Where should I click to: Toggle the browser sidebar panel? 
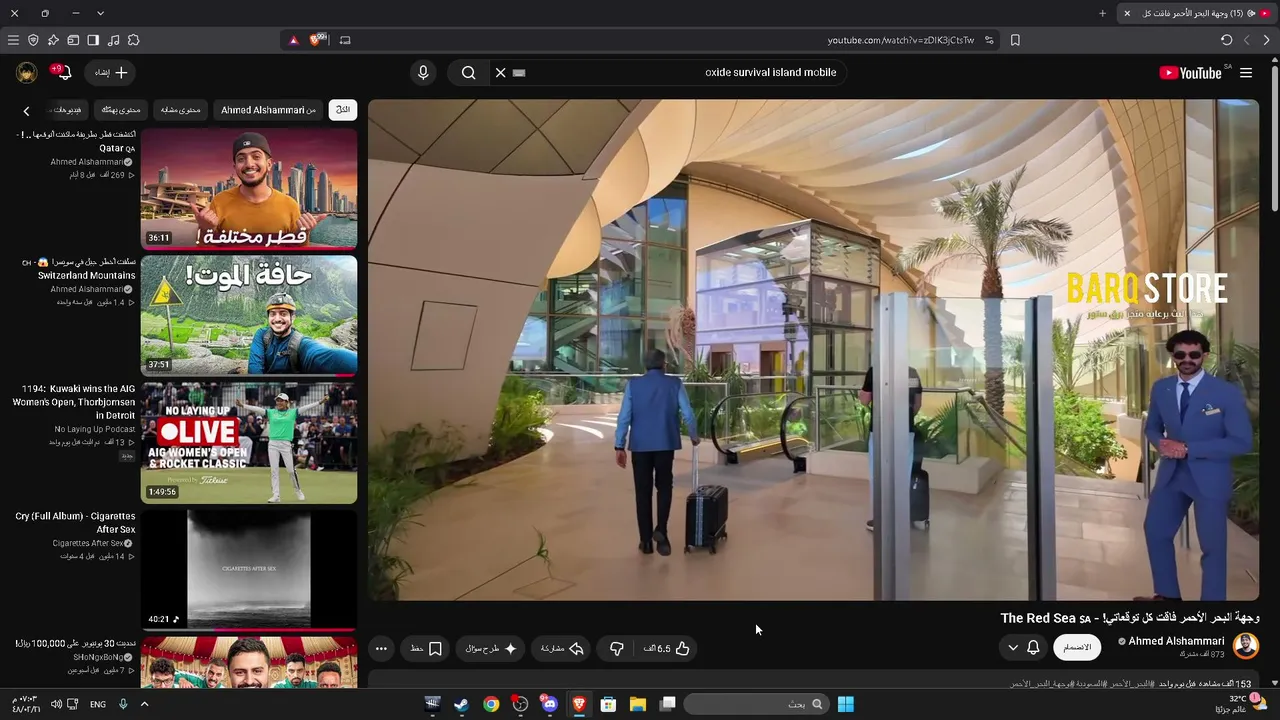click(93, 40)
